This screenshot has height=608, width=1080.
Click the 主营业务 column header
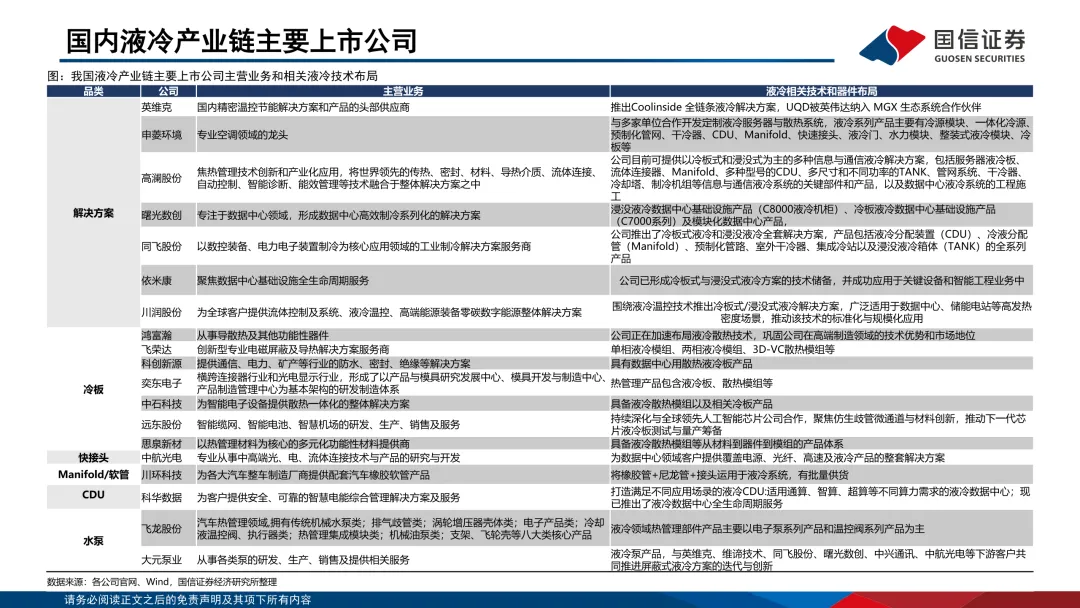(403, 91)
